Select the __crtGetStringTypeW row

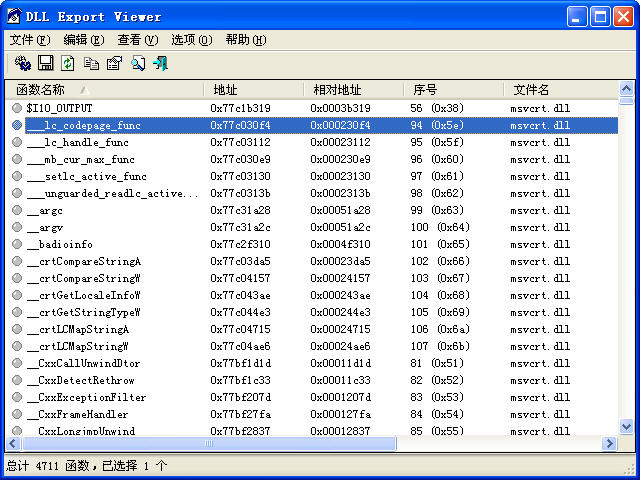pos(312,312)
